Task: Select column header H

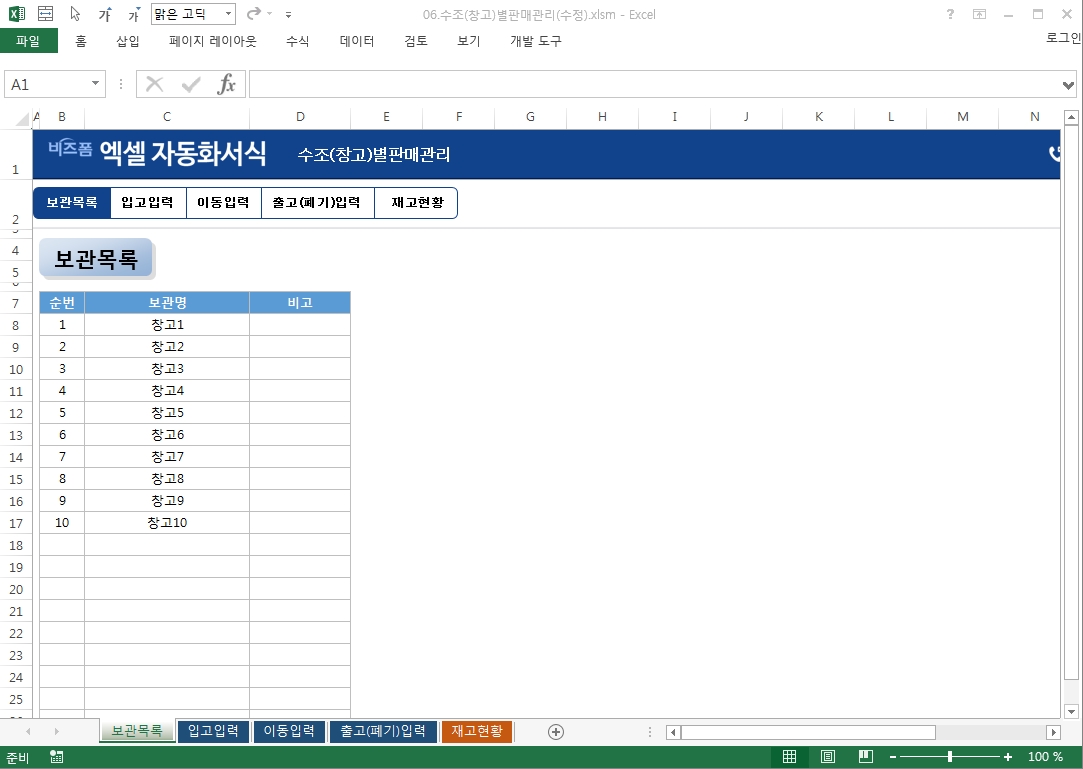Action: point(602,117)
